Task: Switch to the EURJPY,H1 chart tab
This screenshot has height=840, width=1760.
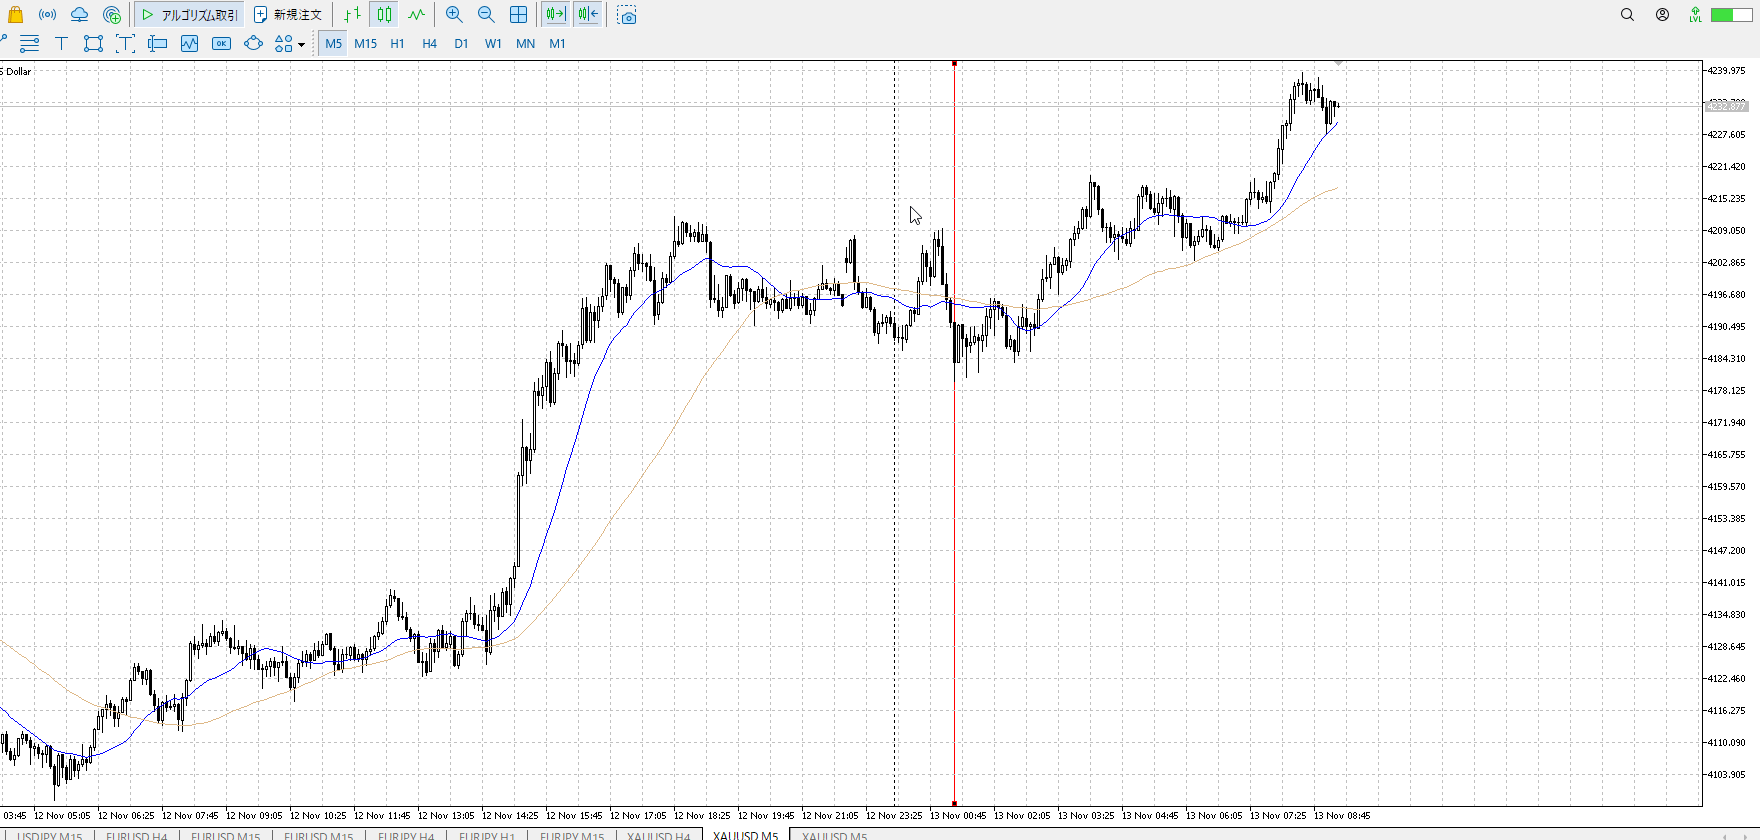Action: pyautogui.click(x=487, y=835)
